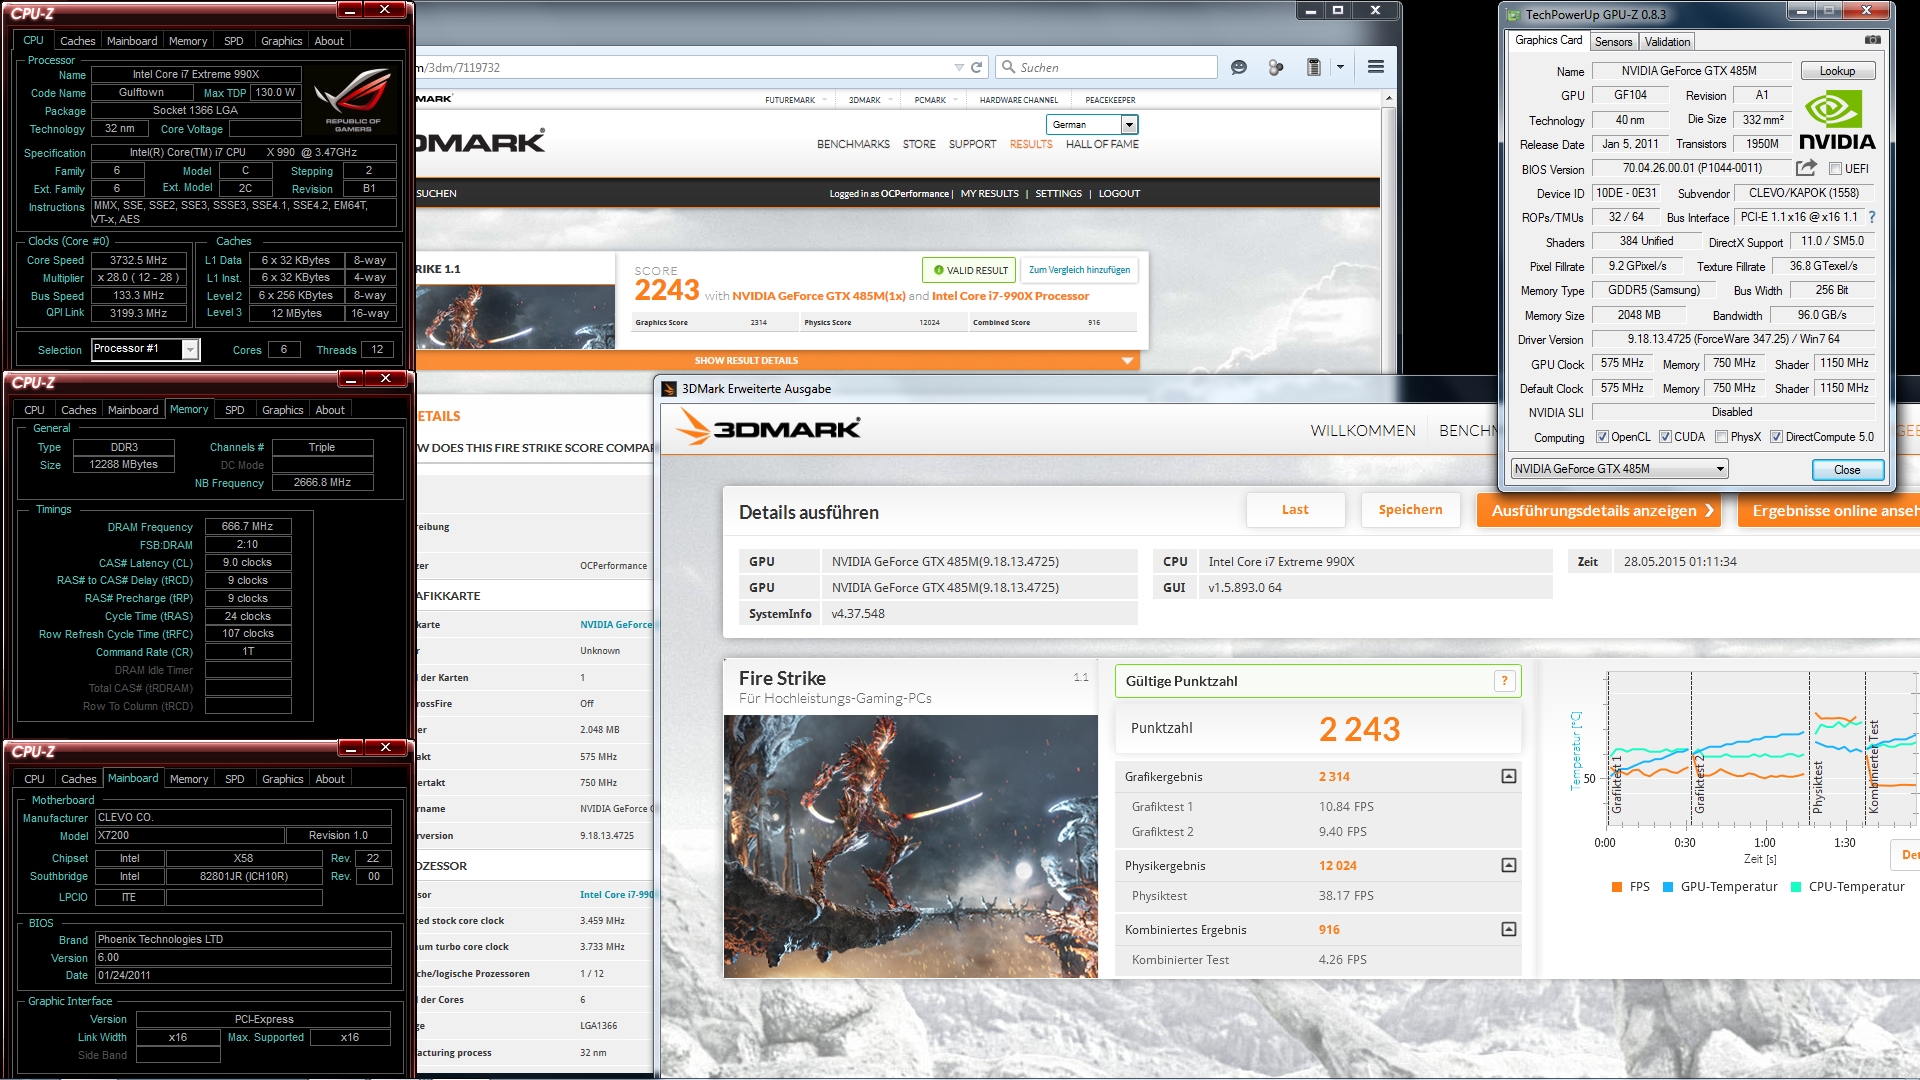Click the GPU-Z screenshot camera icon
Viewport: 1920px width, 1080px height.
(1873, 40)
